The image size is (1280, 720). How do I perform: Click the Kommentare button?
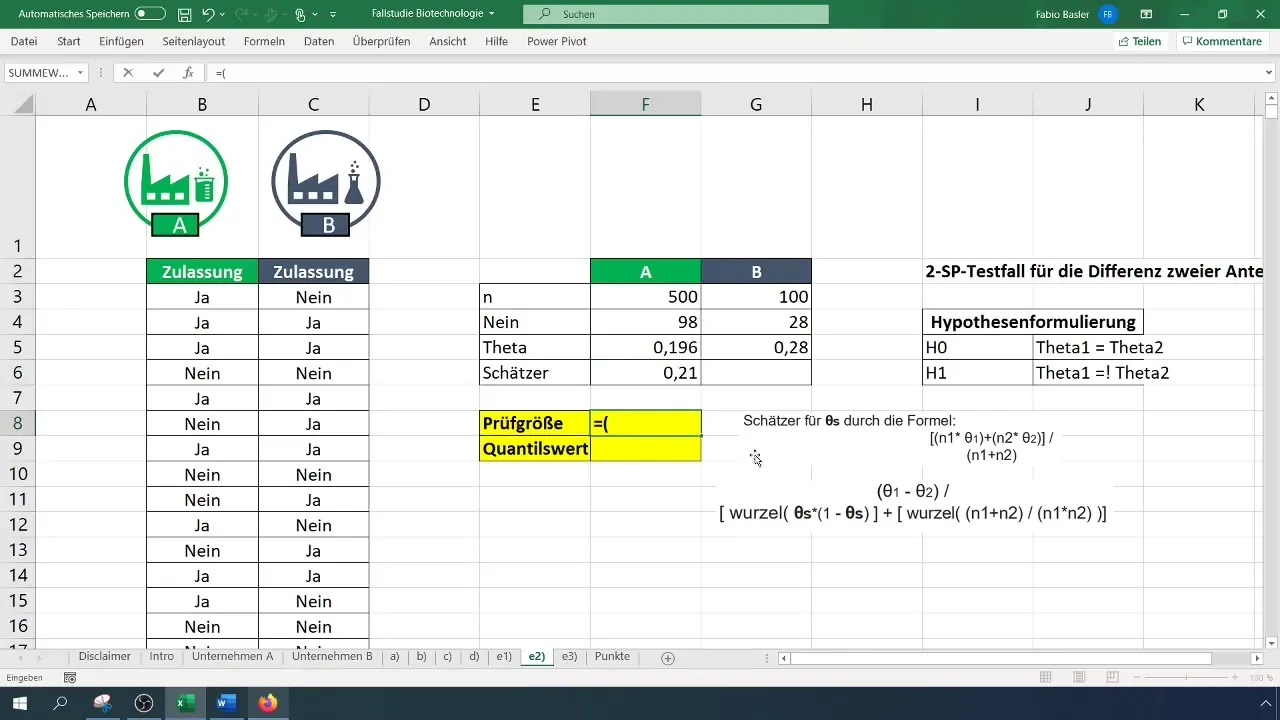1221,41
